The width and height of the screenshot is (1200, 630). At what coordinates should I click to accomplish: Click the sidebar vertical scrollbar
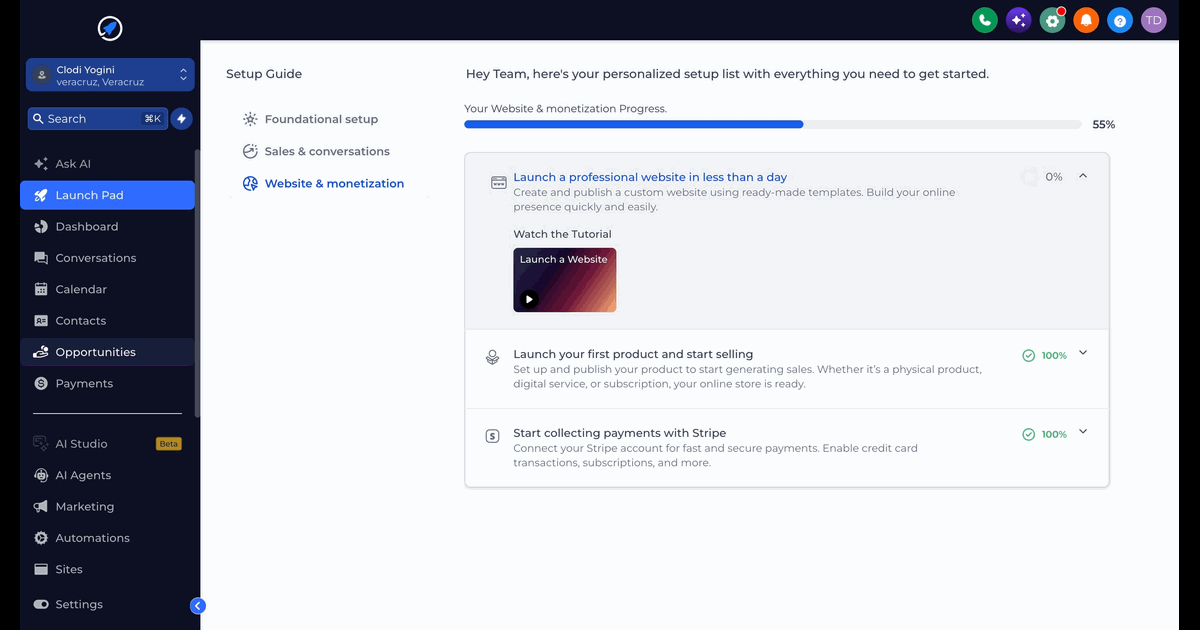click(197, 283)
